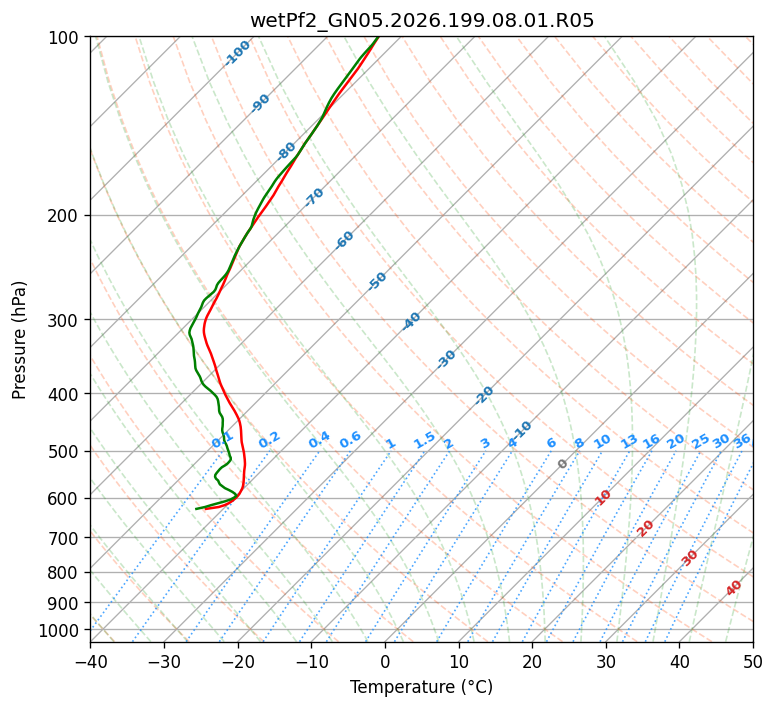
Task: Click the 0 x-axis tick label
Action: pos(386,661)
